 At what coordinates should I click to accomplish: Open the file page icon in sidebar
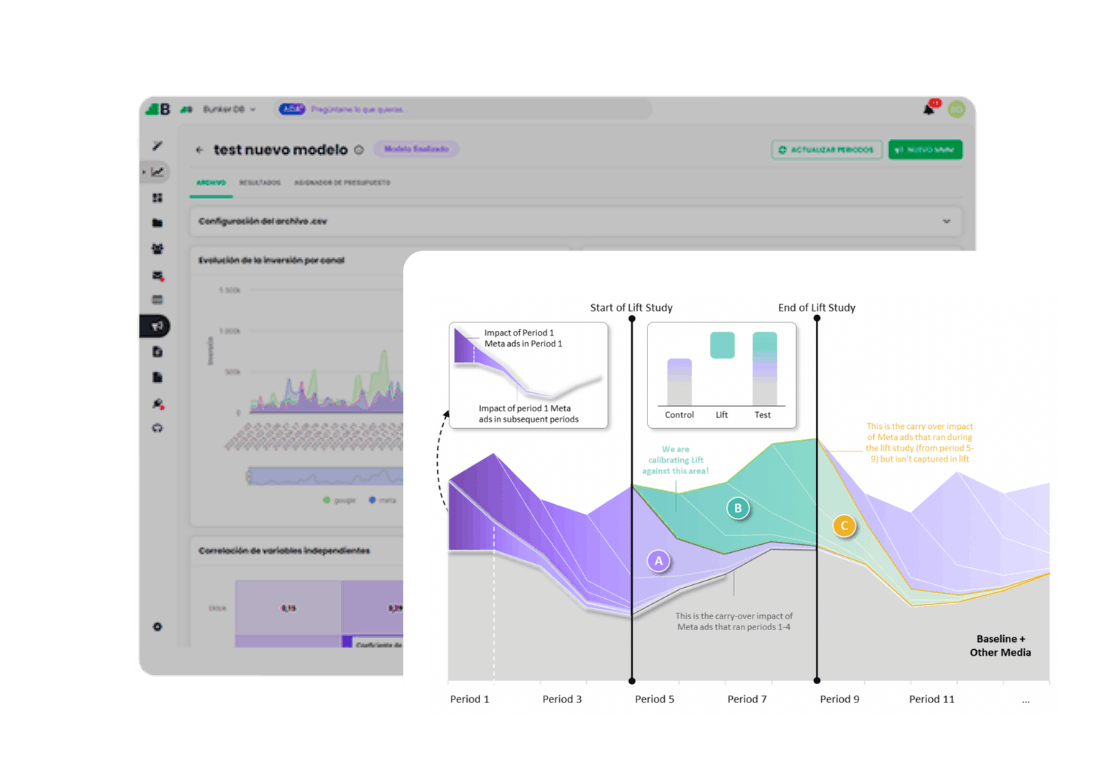pos(157,377)
